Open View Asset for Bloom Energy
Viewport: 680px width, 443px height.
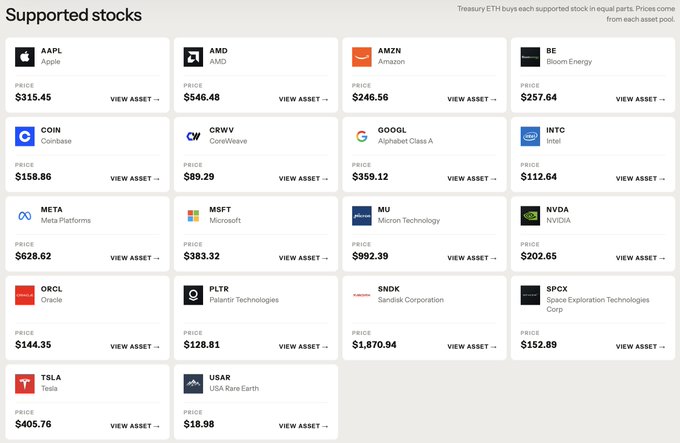point(640,99)
